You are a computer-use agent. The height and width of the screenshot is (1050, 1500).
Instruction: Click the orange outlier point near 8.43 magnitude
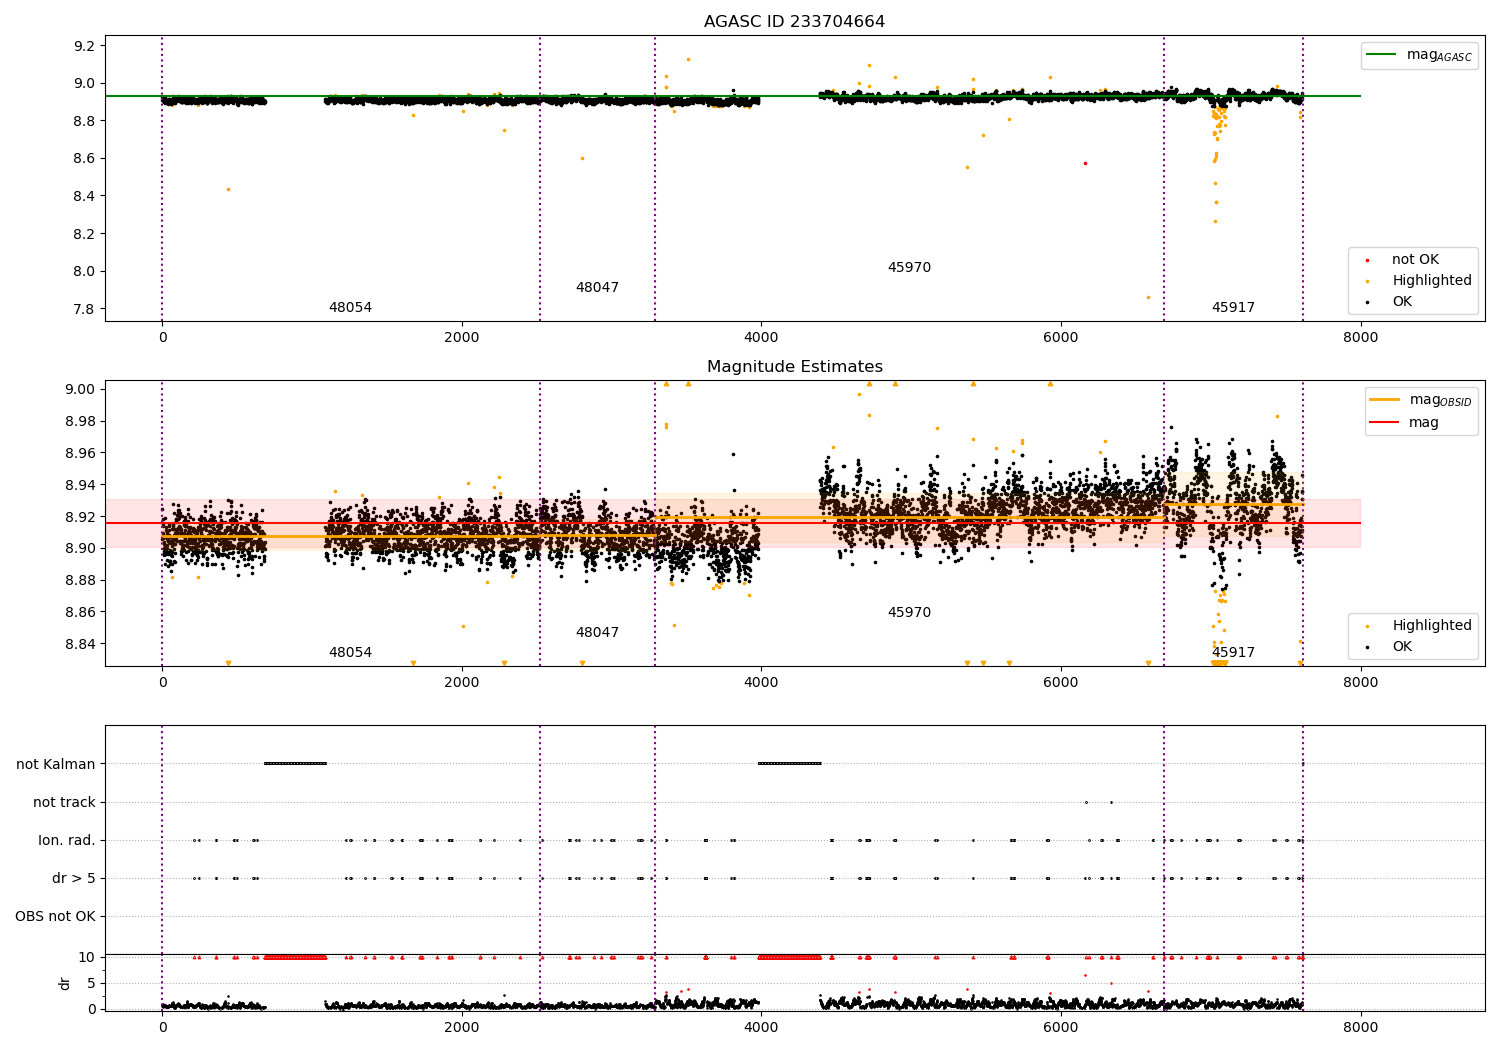coord(228,189)
